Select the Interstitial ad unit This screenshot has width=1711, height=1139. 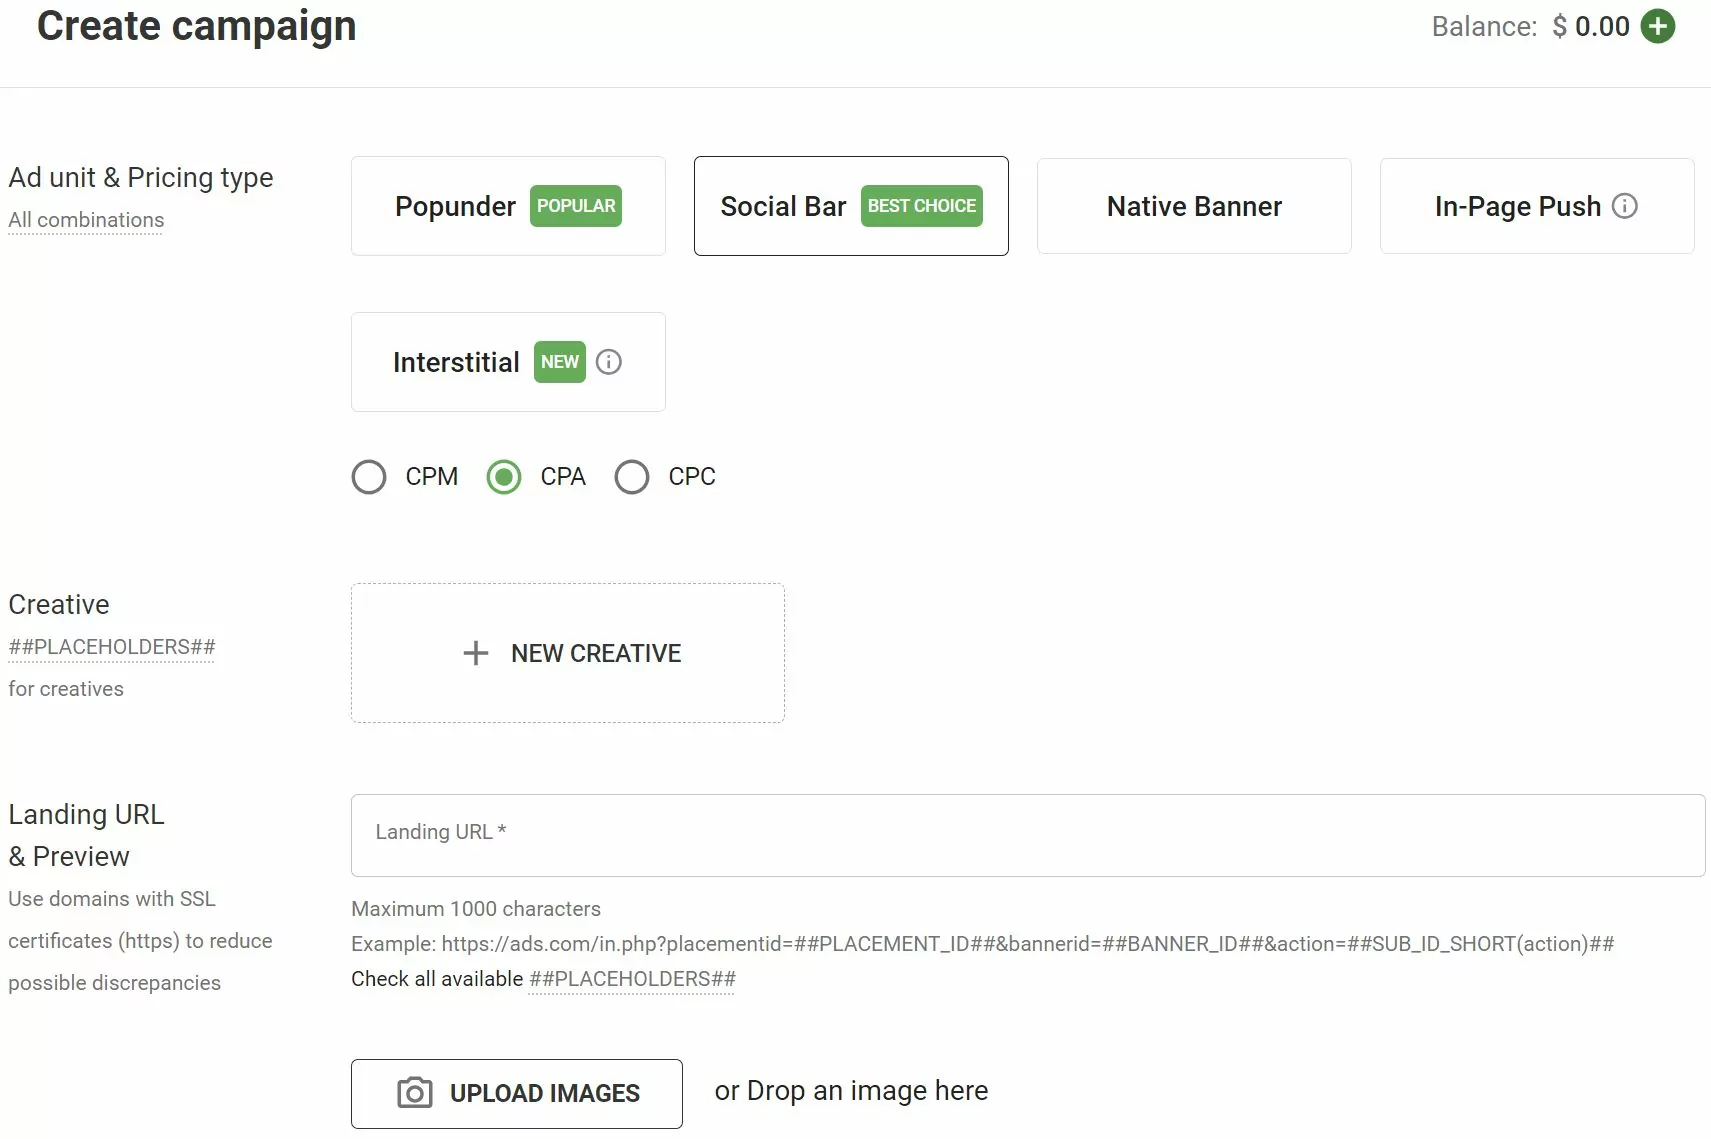(x=456, y=362)
